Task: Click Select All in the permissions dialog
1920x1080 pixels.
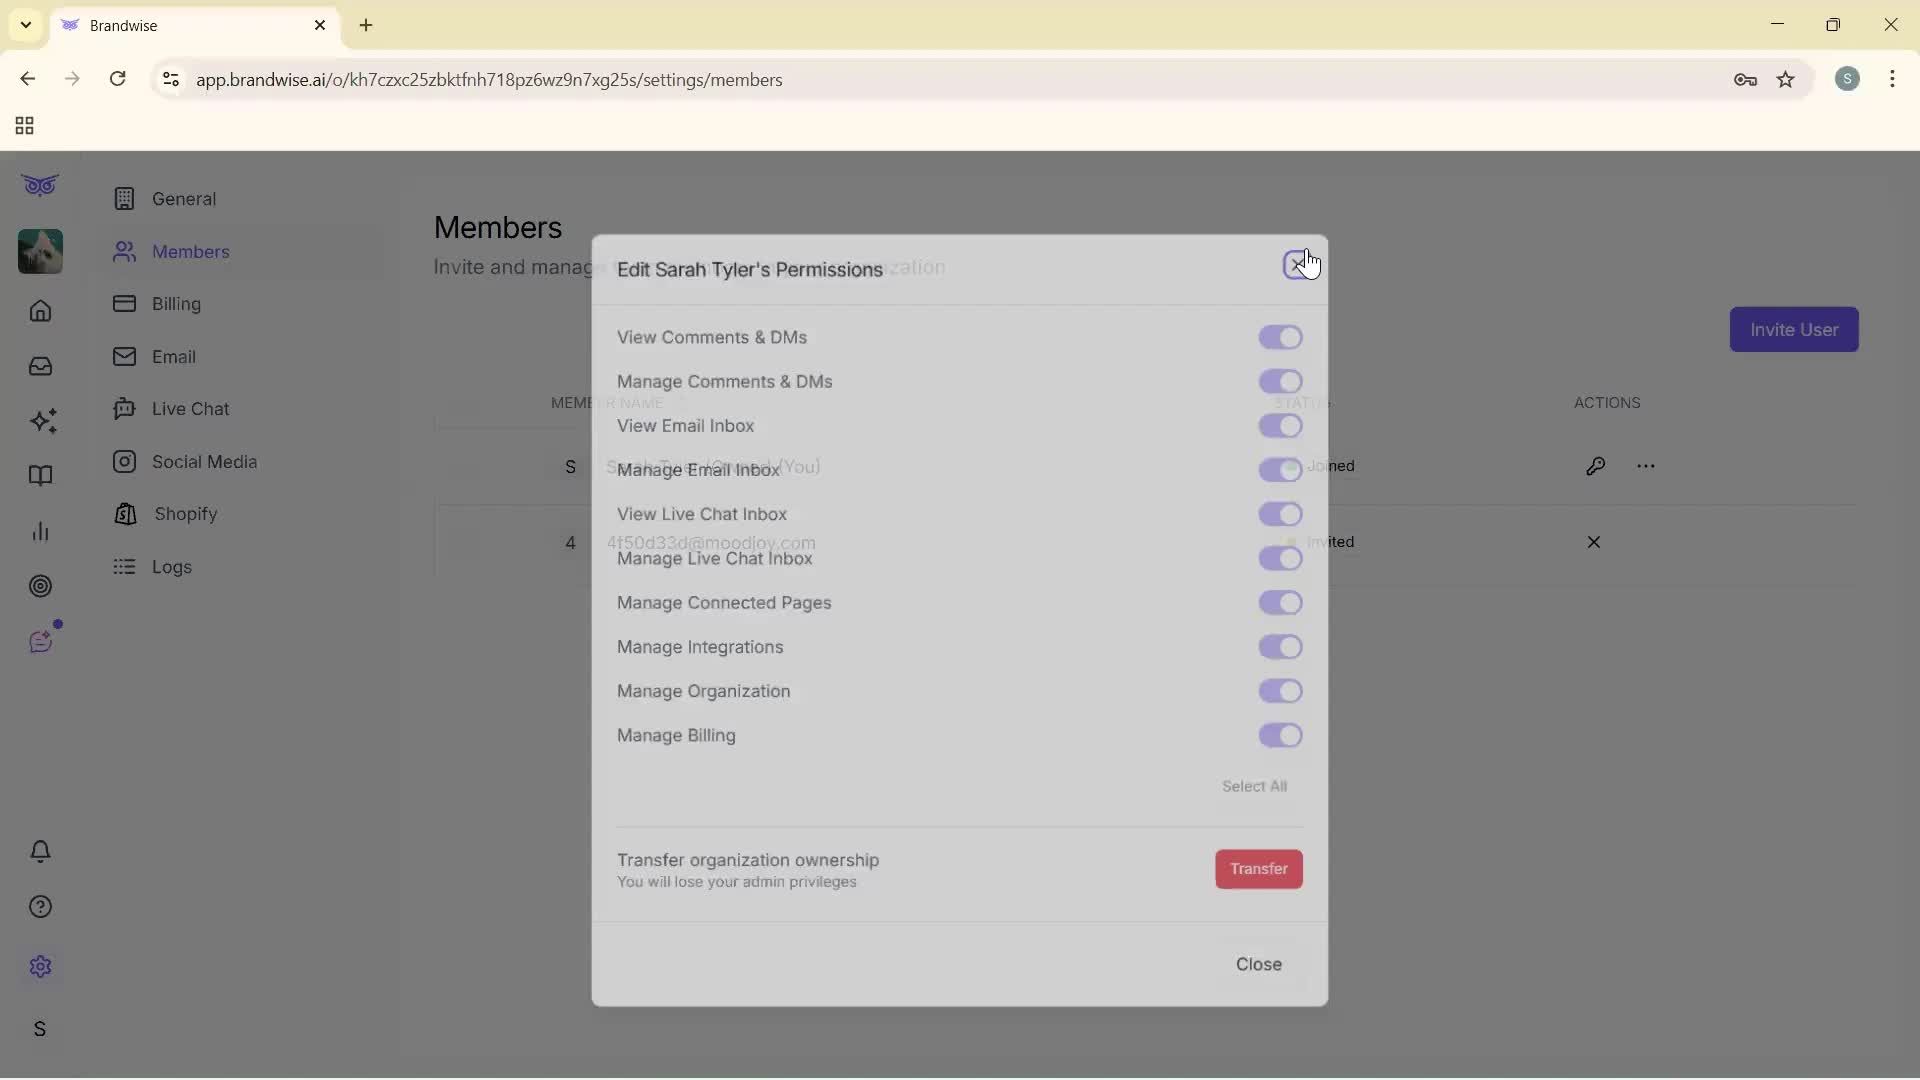Action: pyautogui.click(x=1255, y=786)
